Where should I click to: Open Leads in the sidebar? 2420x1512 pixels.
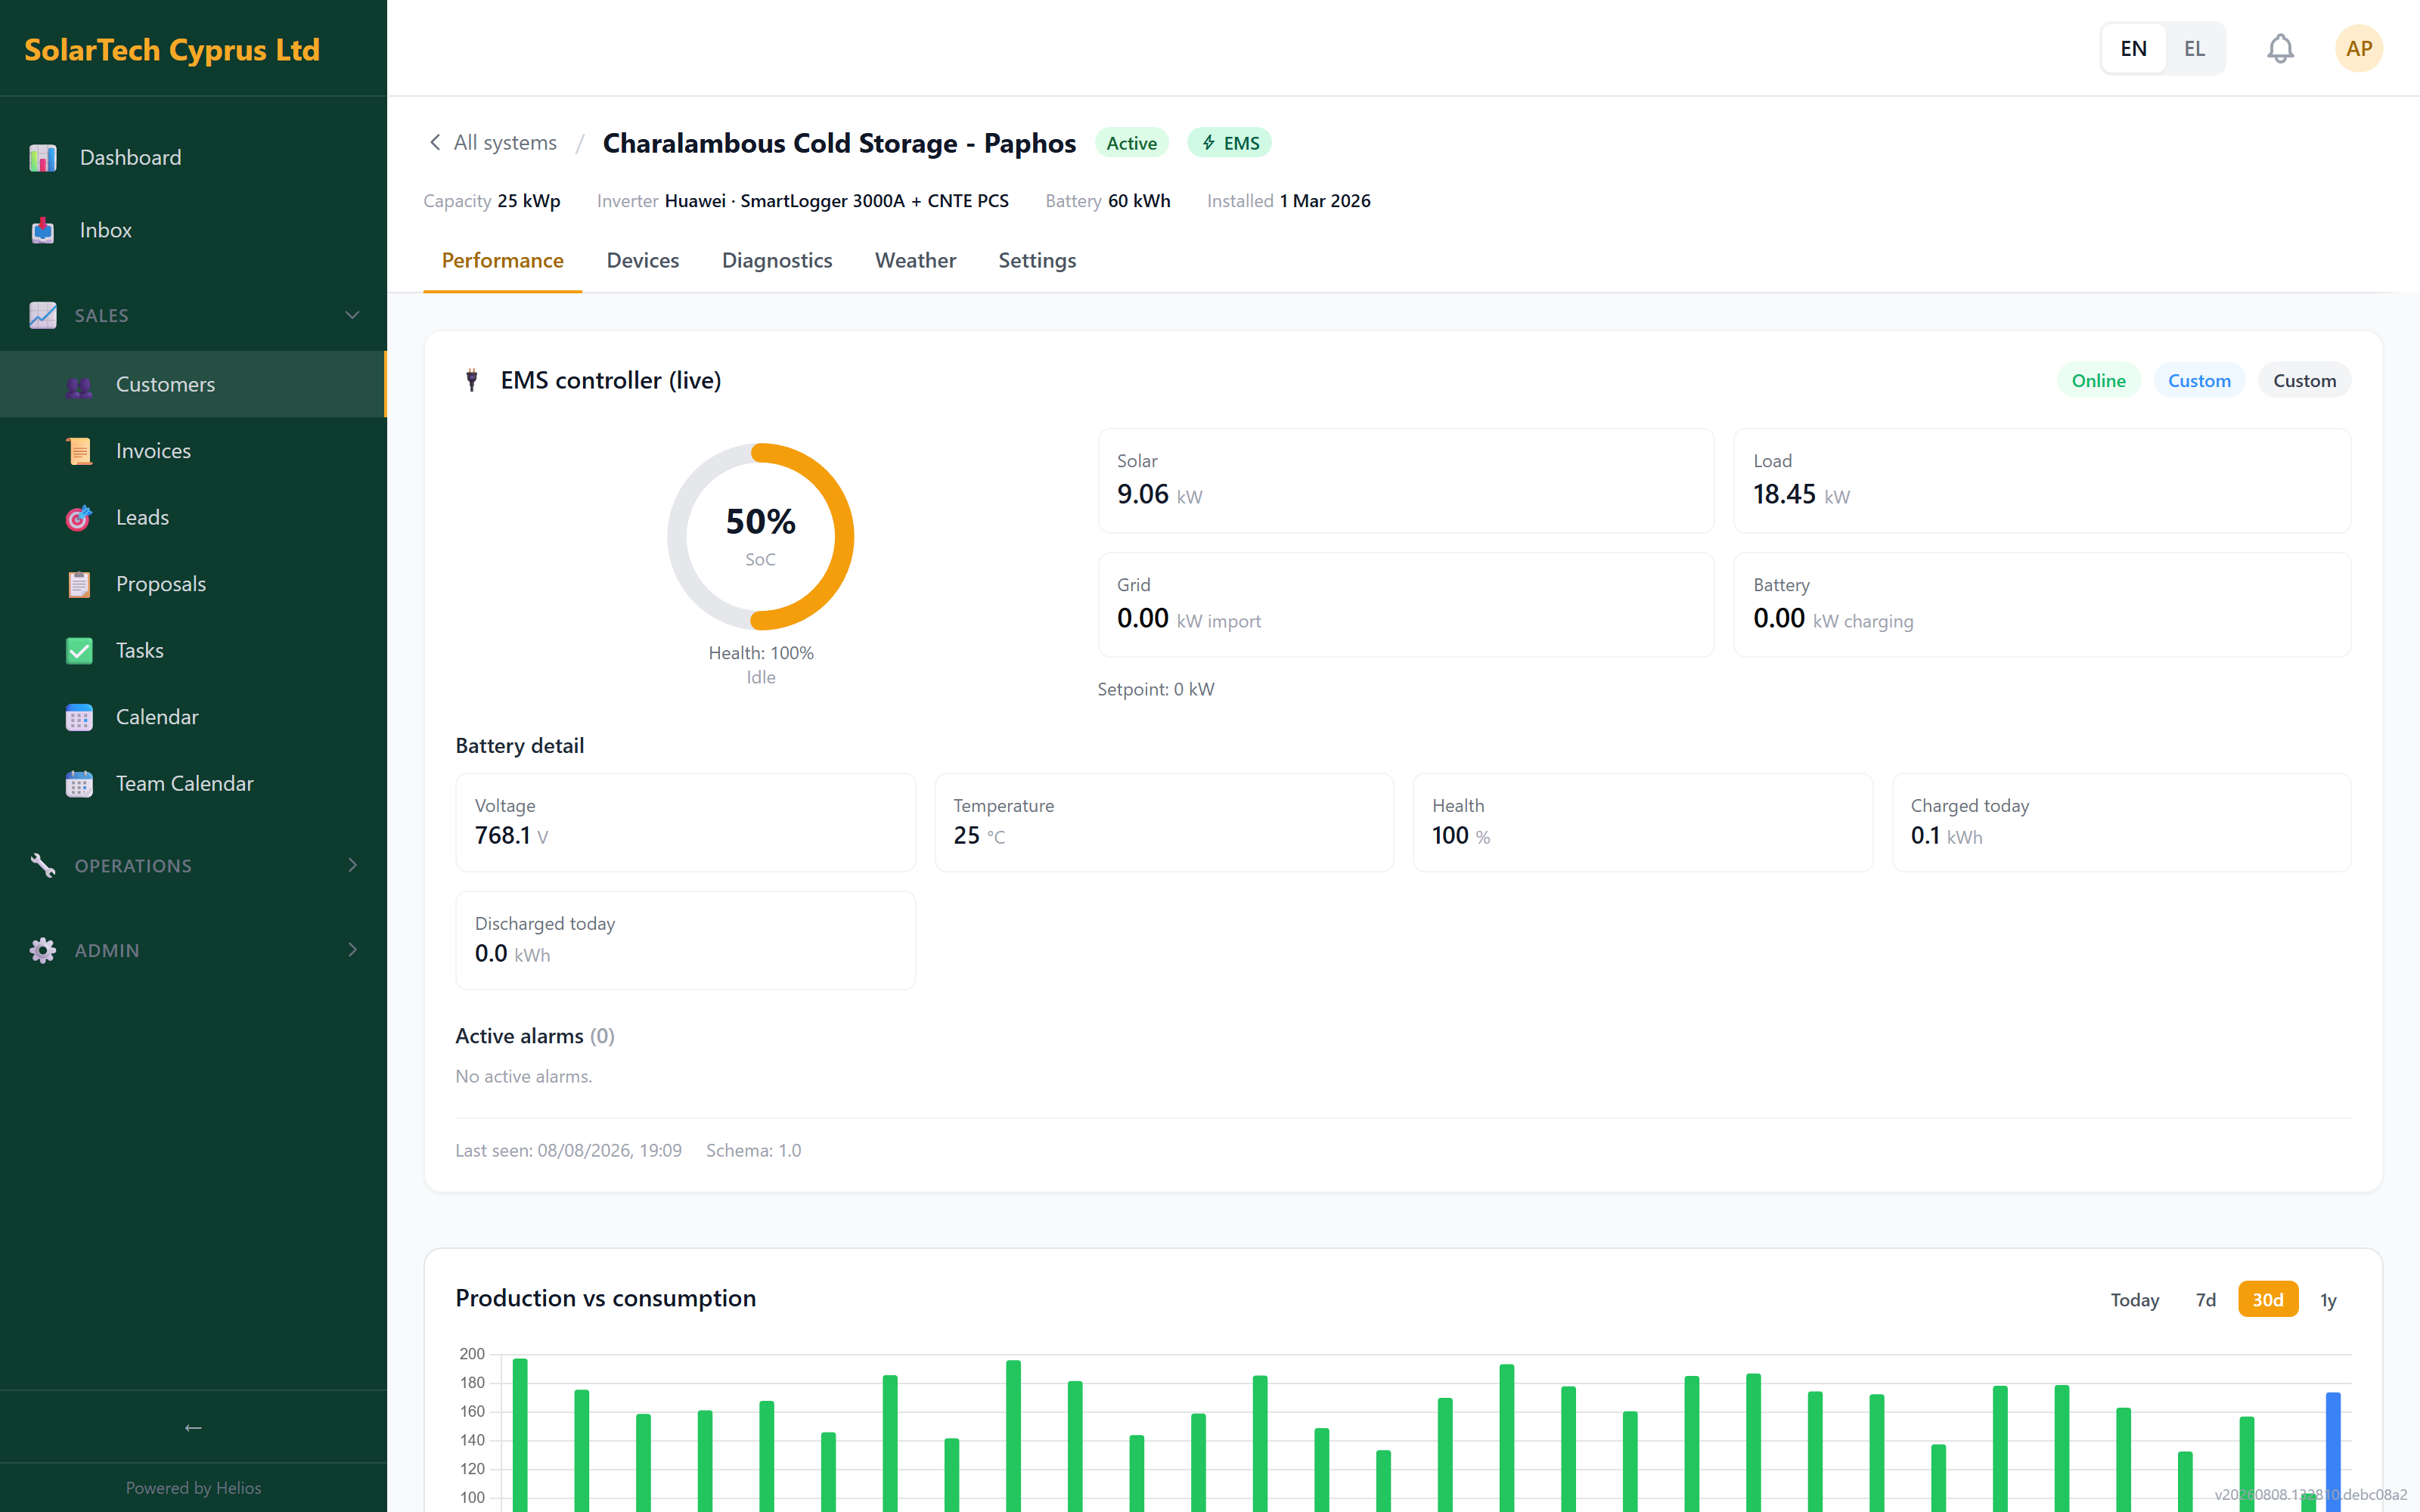click(x=193, y=518)
